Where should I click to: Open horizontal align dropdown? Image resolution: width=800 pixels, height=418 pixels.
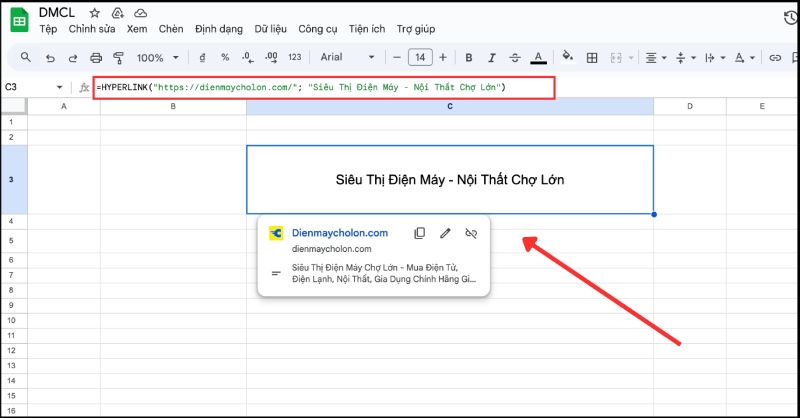point(656,58)
